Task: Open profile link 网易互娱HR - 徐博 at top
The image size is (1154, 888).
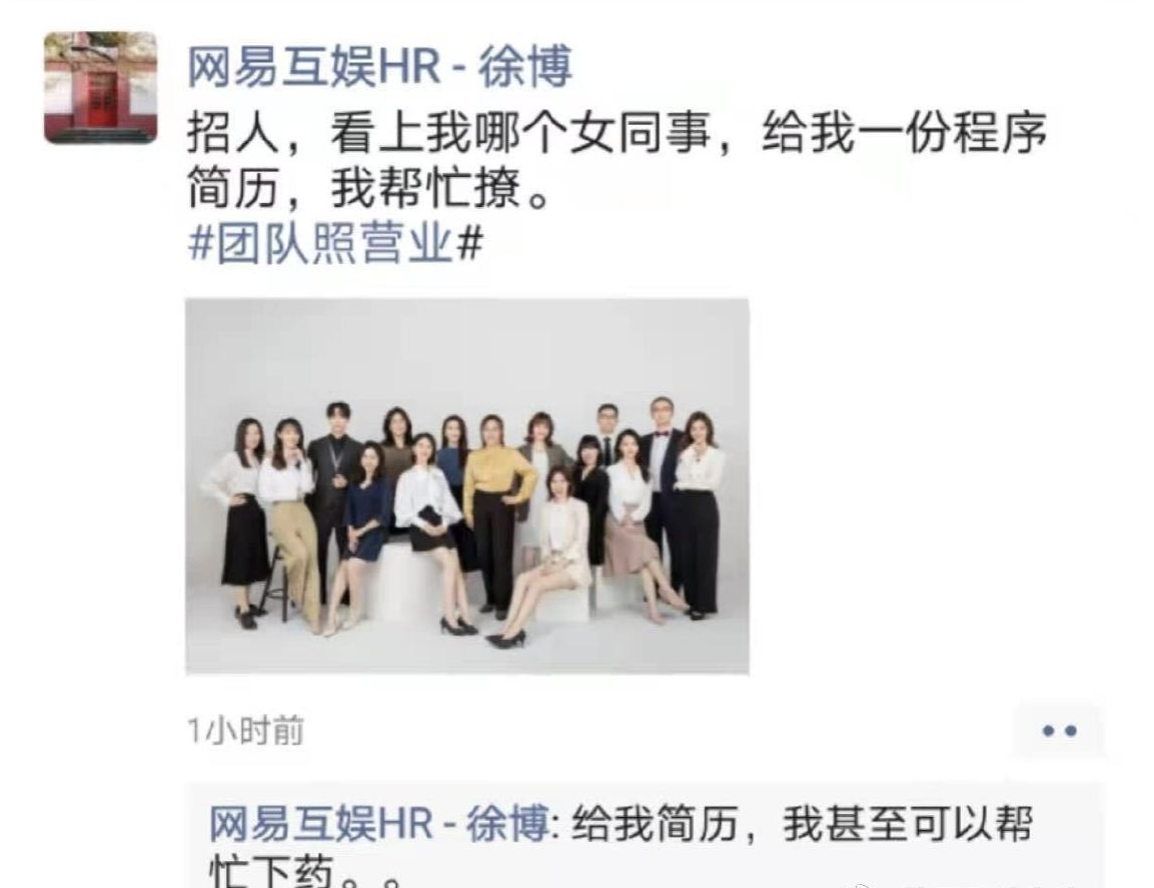Action: pos(380,66)
